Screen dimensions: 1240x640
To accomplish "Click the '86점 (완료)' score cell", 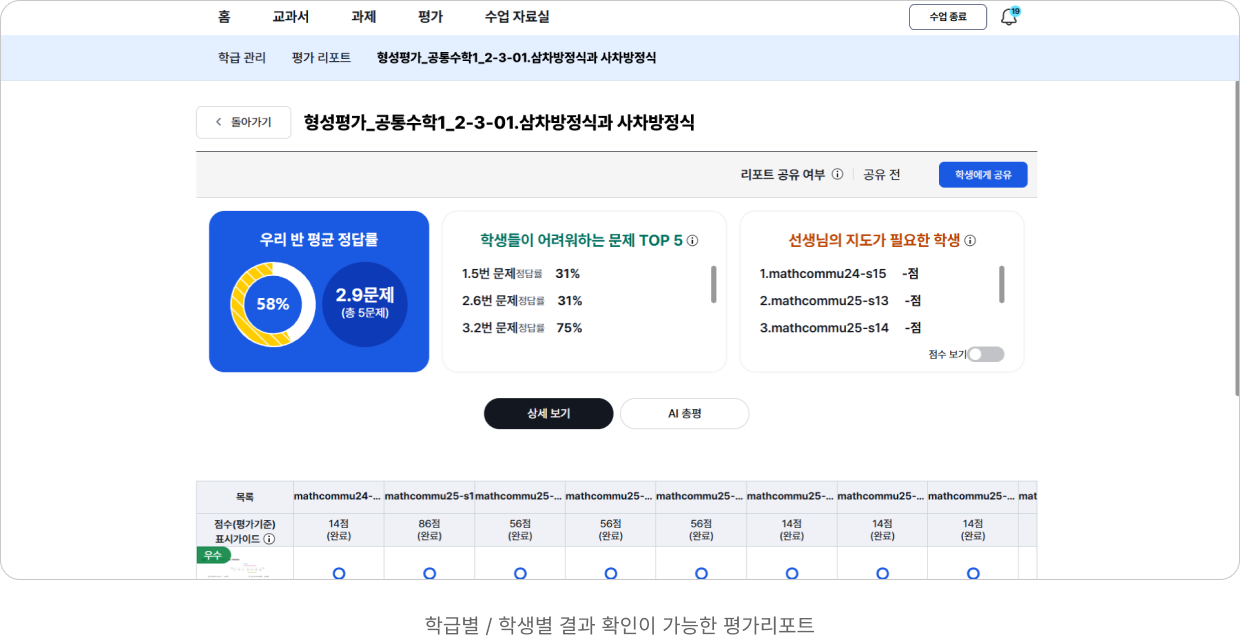I will point(429,530).
